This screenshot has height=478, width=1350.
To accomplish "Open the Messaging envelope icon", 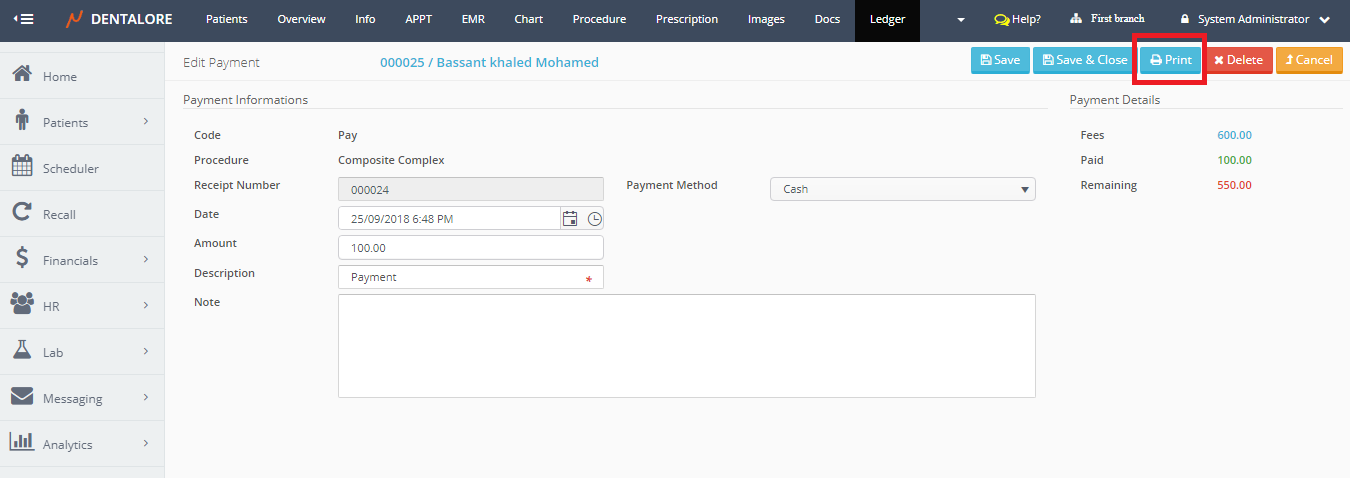I will [x=22, y=398].
